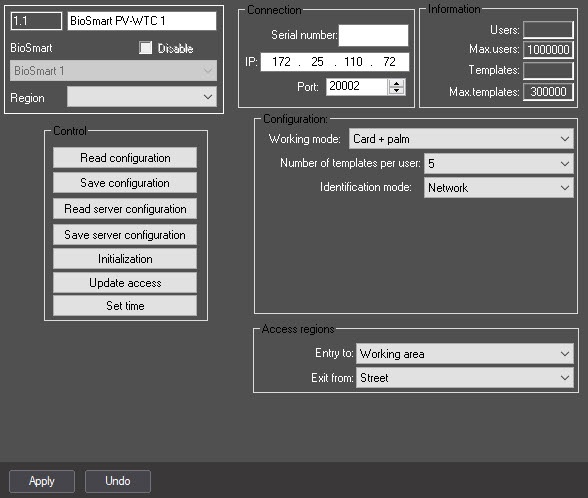Expand the Working mode dropdown

(461, 139)
